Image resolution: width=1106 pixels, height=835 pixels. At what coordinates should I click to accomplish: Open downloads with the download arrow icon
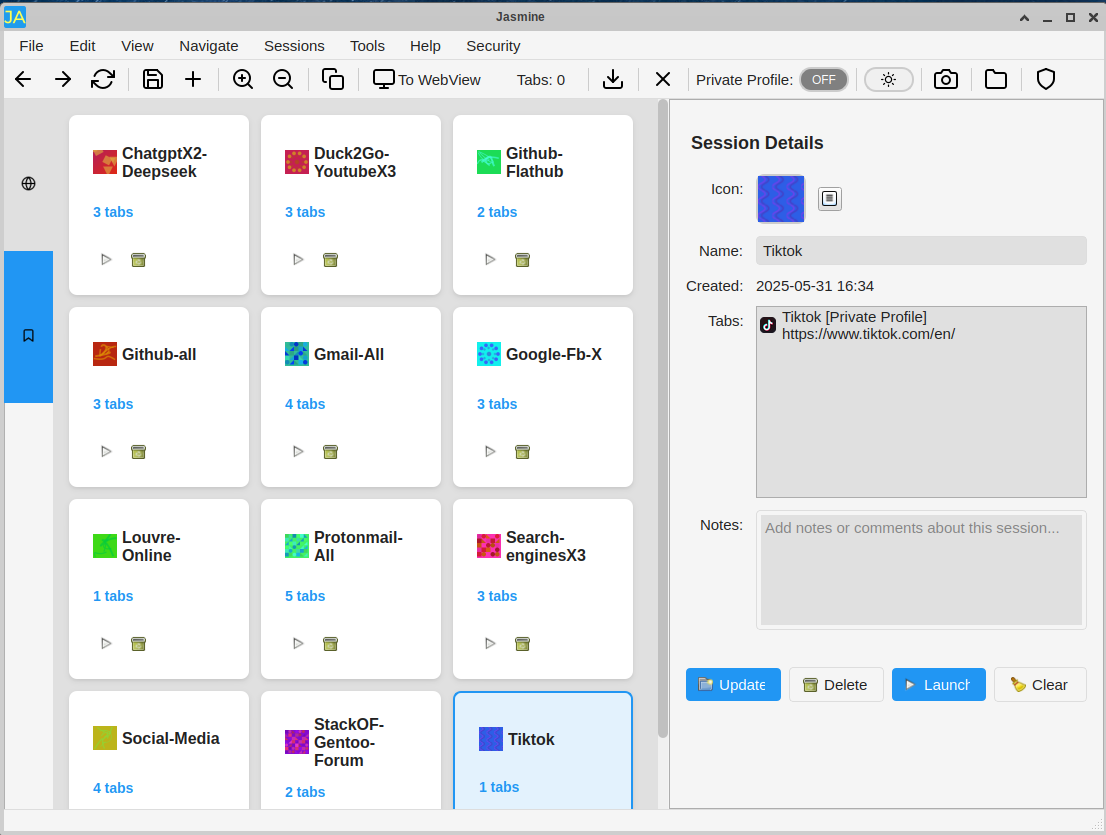point(613,80)
